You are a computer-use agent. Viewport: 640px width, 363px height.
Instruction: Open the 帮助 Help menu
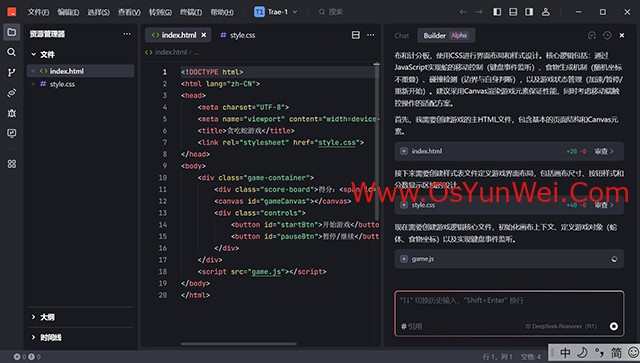222,12
